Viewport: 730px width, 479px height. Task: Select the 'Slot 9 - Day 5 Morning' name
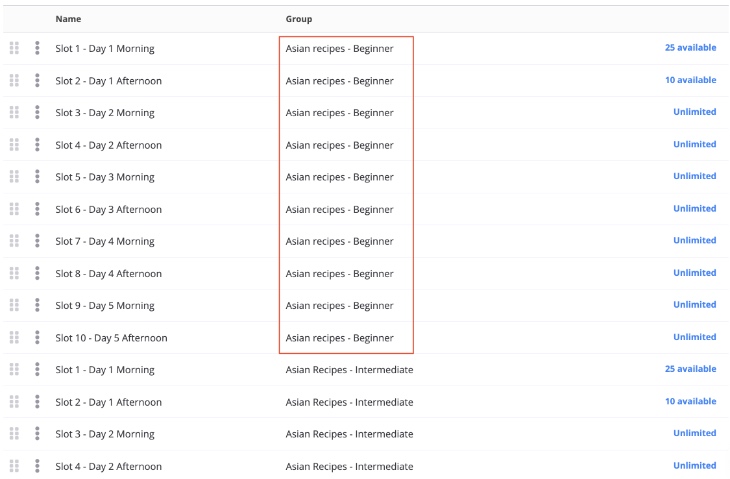[x=105, y=305]
